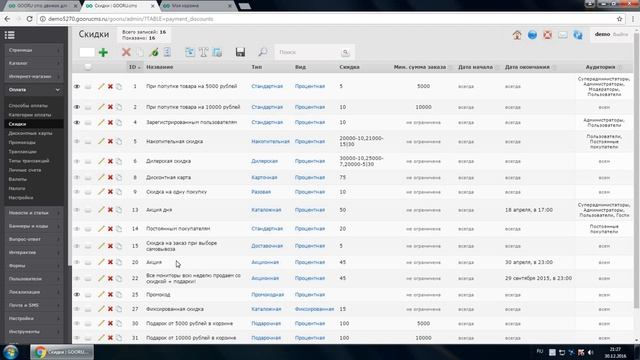Toggle visibility eye for row 1
The height and width of the screenshot is (360, 640).
pos(77,87)
